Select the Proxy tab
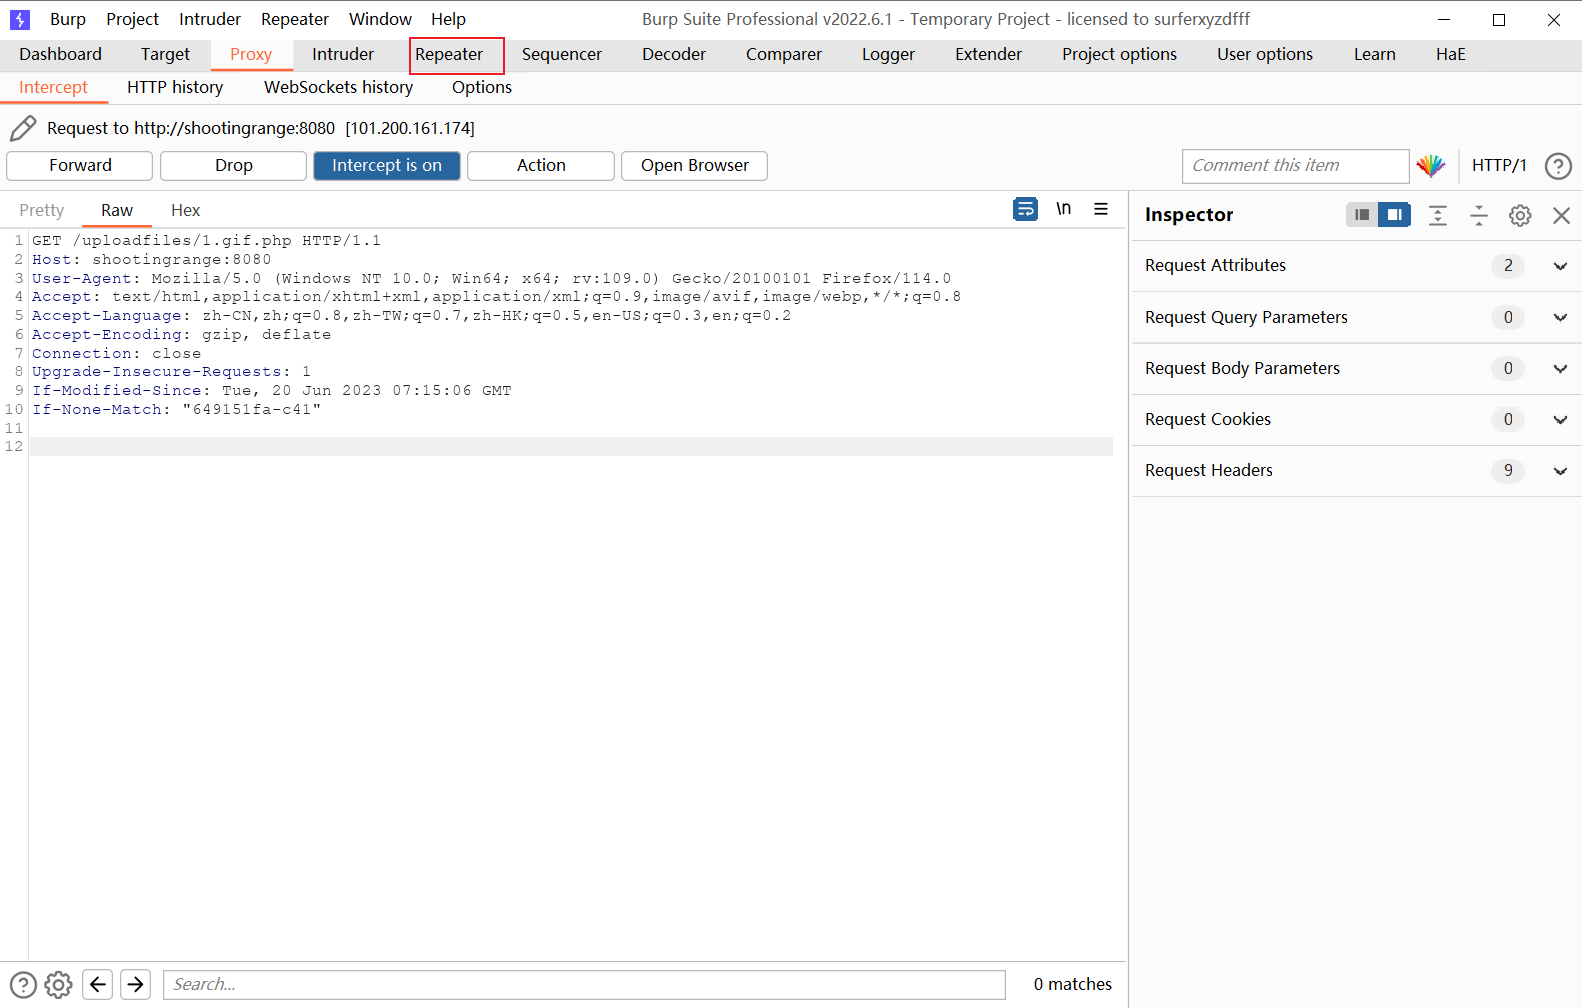 click(x=251, y=55)
